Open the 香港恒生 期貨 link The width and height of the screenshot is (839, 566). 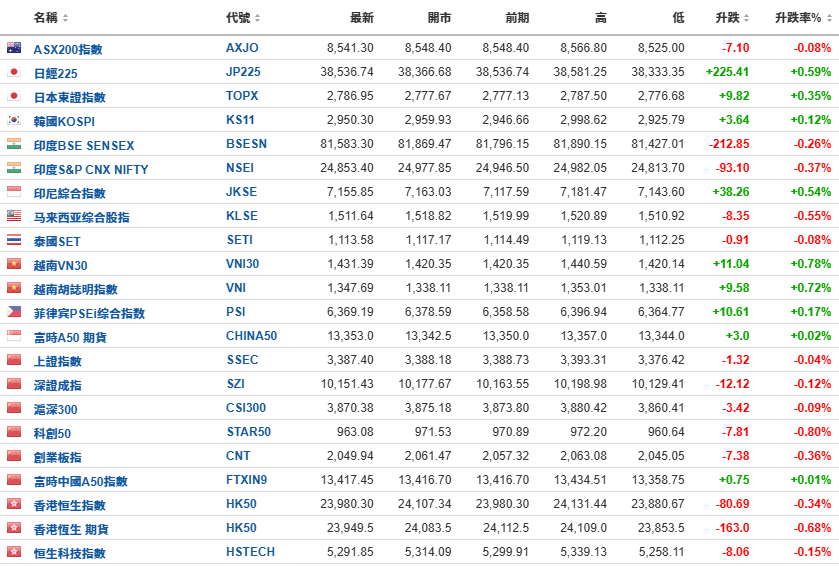[x=71, y=530]
